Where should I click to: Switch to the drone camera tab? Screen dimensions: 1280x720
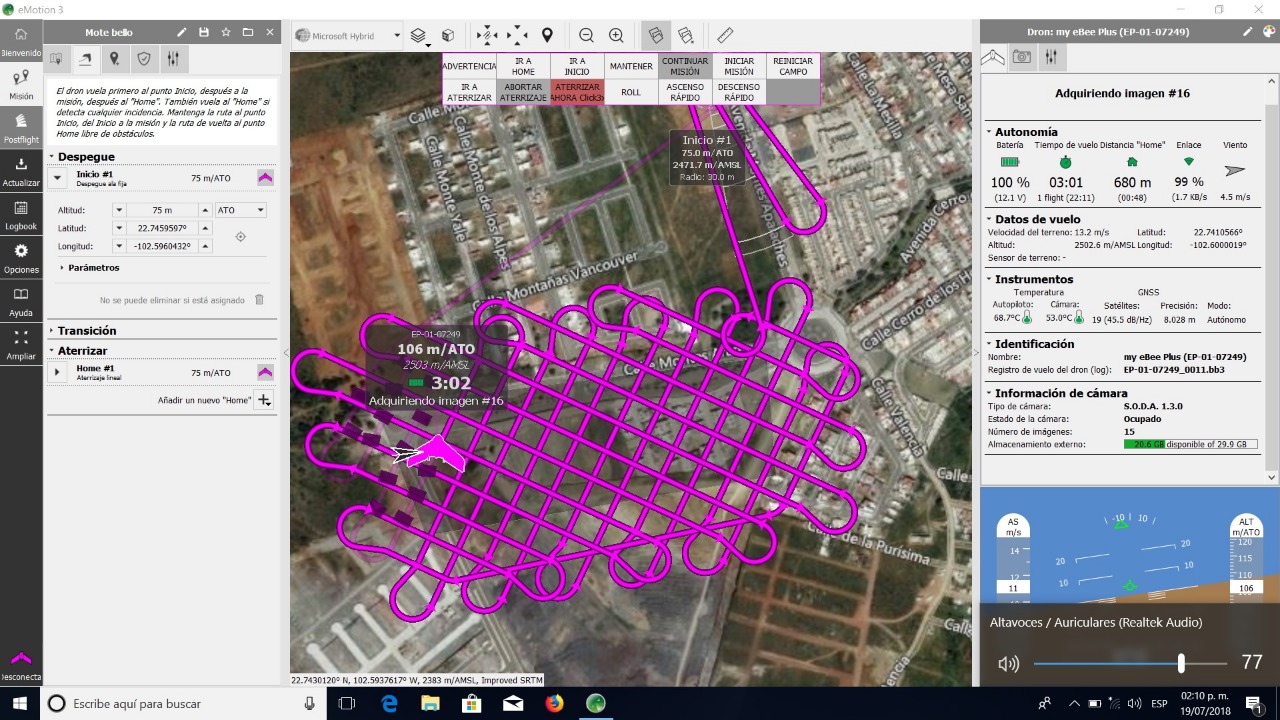click(1021, 57)
